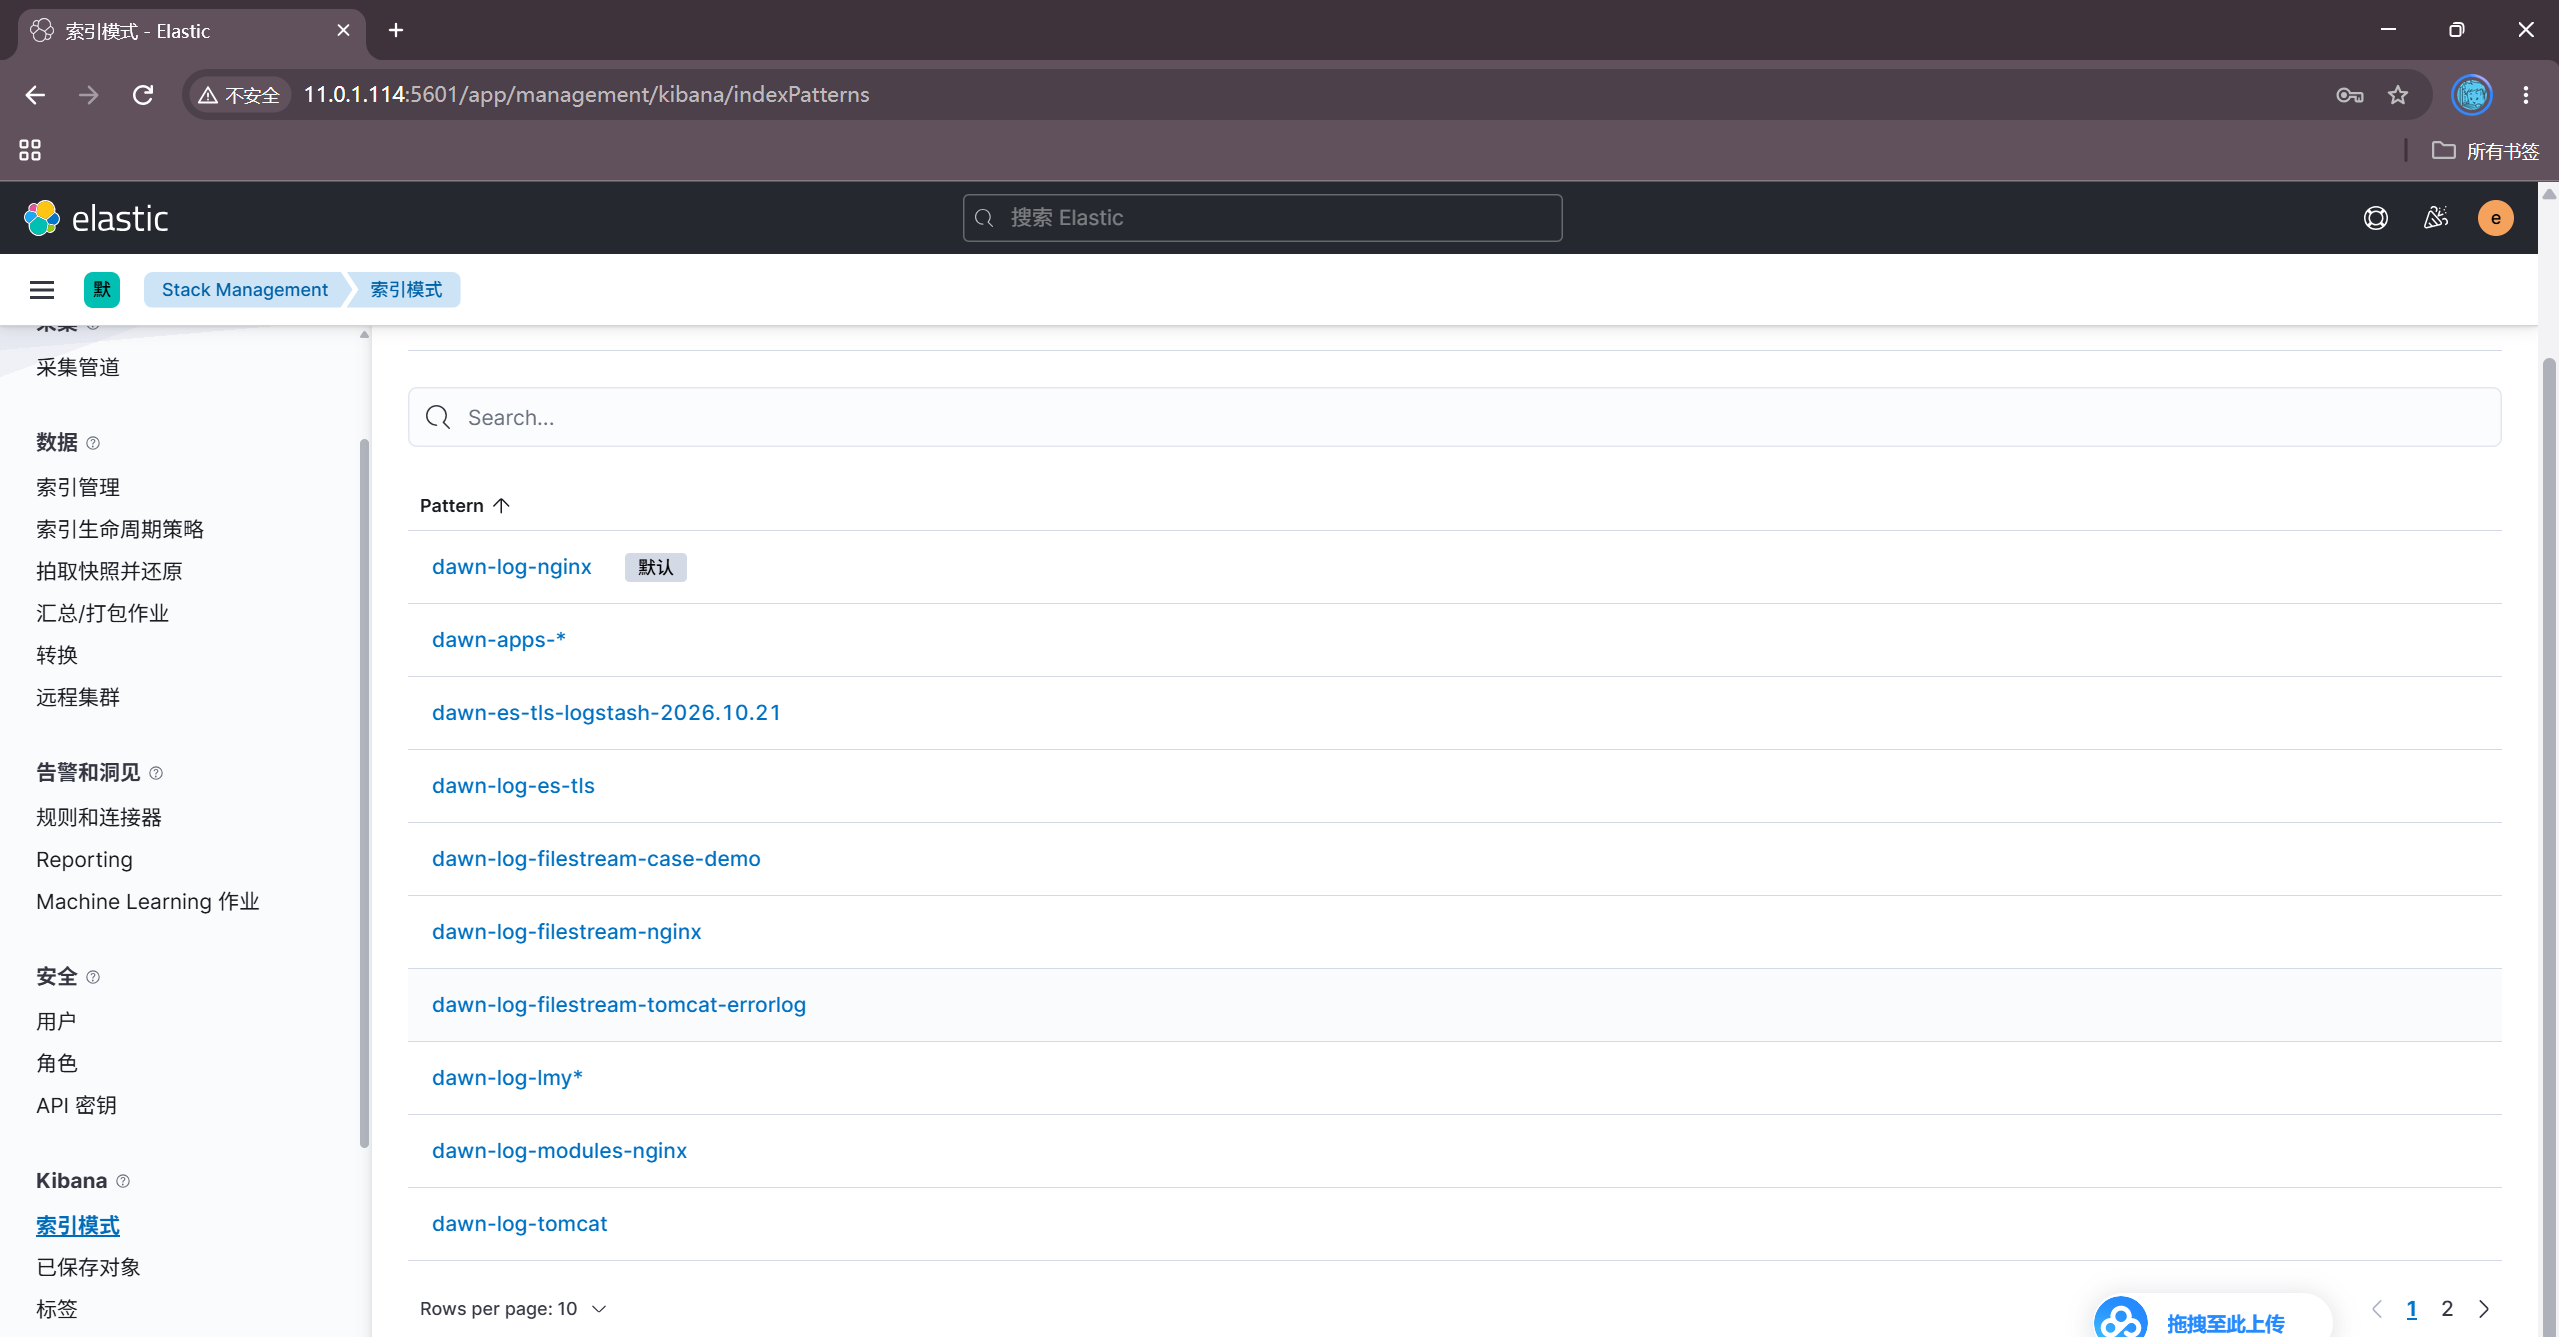The height and width of the screenshot is (1337, 2559).
Task: Reload the browser page
Action: pos(143,95)
